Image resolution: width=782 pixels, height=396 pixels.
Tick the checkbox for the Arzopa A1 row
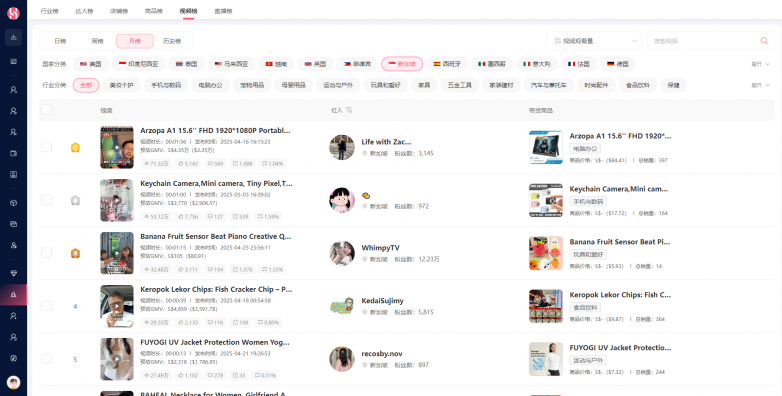(x=46, y=147)
